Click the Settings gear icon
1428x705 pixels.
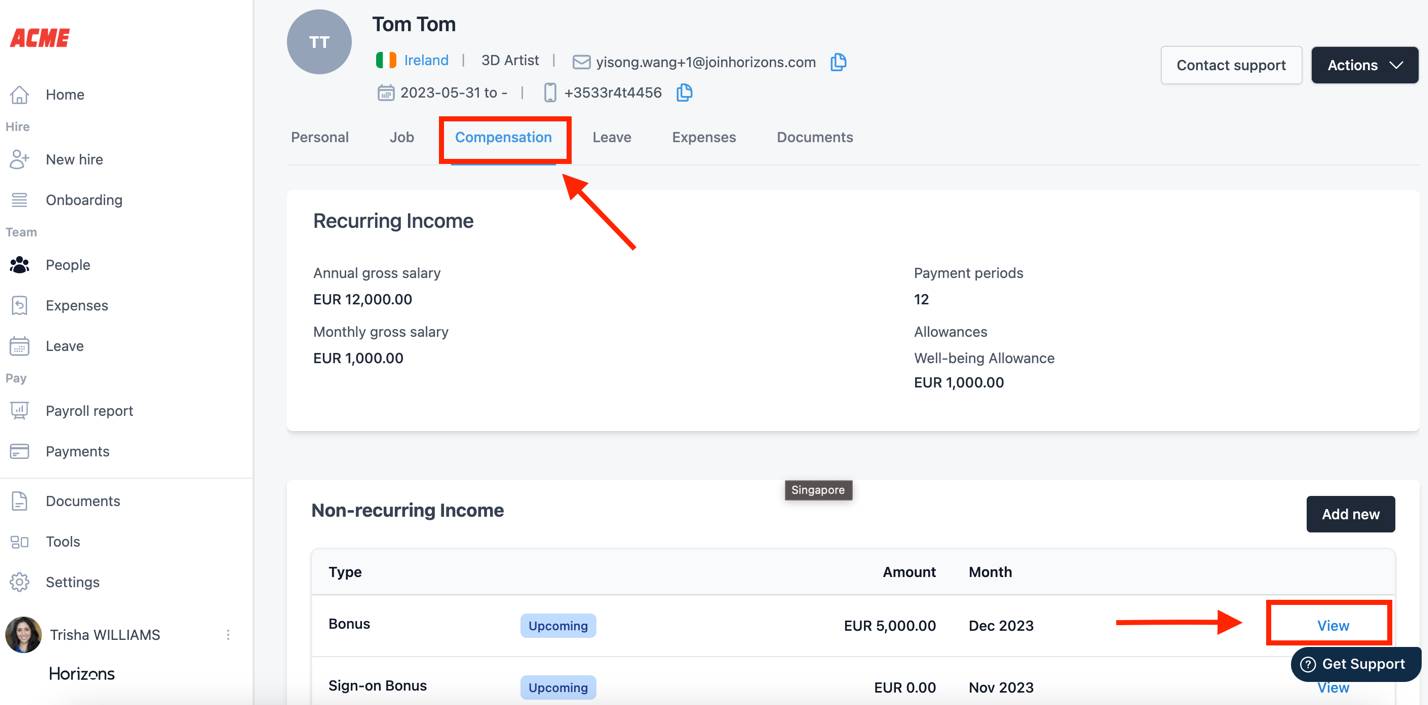coord(19,582)
